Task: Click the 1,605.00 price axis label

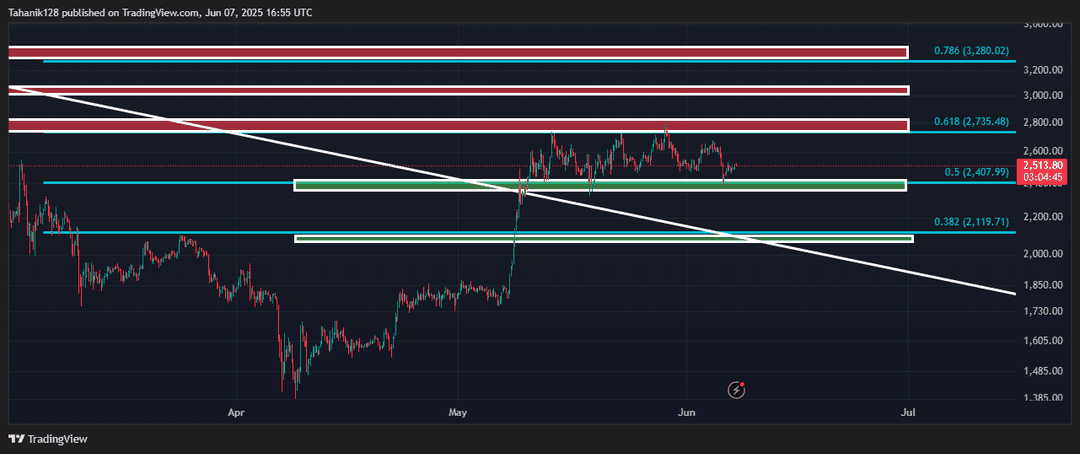Action: pyautogui.click(x=1043, y=341)
